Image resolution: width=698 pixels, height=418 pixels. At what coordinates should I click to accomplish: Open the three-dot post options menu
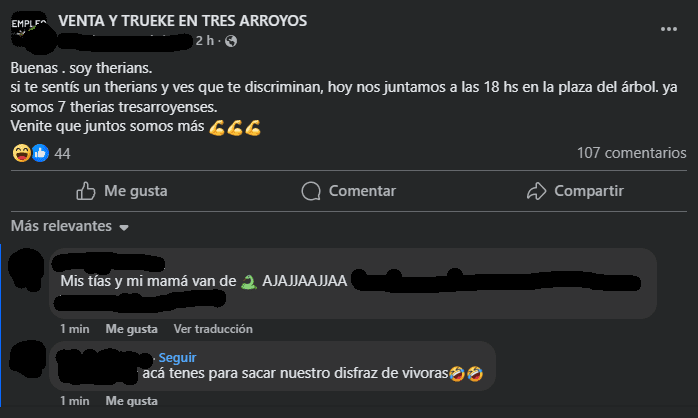[669, 29]
